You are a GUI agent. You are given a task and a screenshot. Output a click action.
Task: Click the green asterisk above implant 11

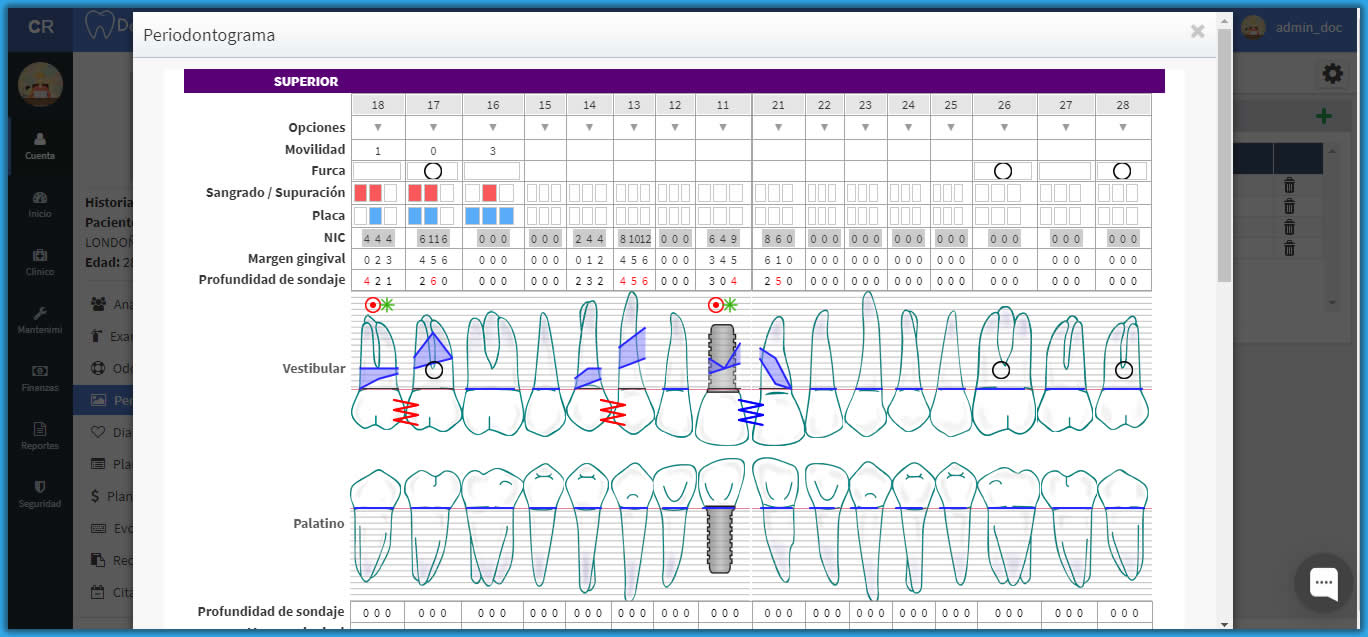pos(730,305)
